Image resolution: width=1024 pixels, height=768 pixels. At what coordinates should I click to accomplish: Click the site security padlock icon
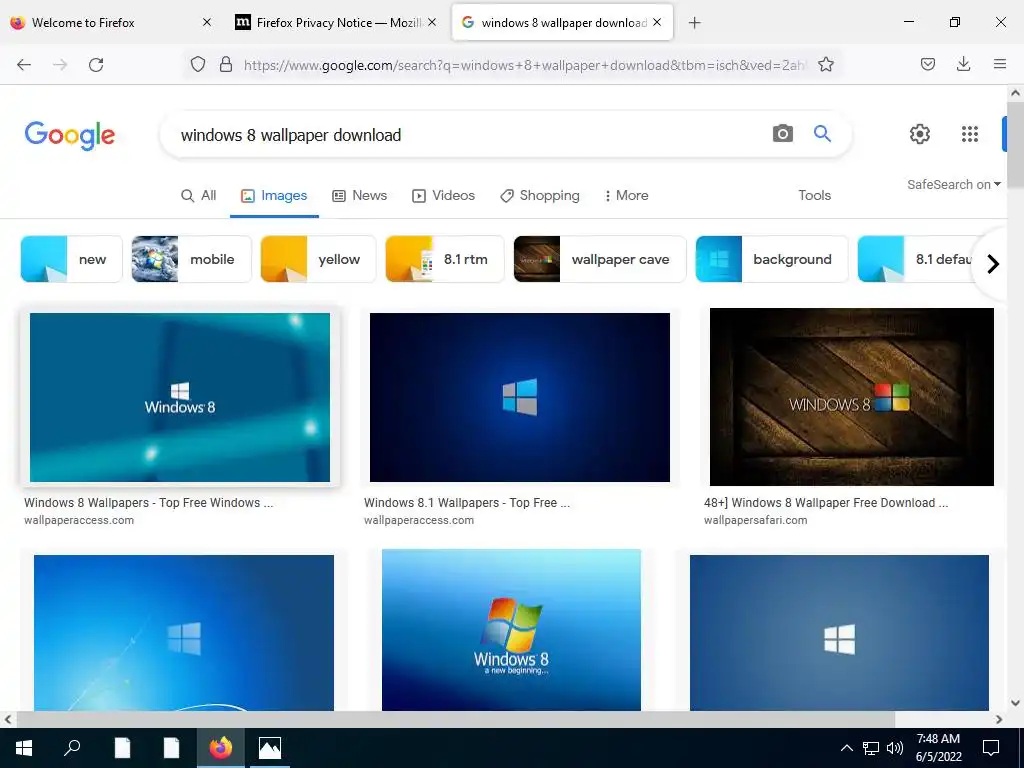pyautogui.click(x=226, y=65)
